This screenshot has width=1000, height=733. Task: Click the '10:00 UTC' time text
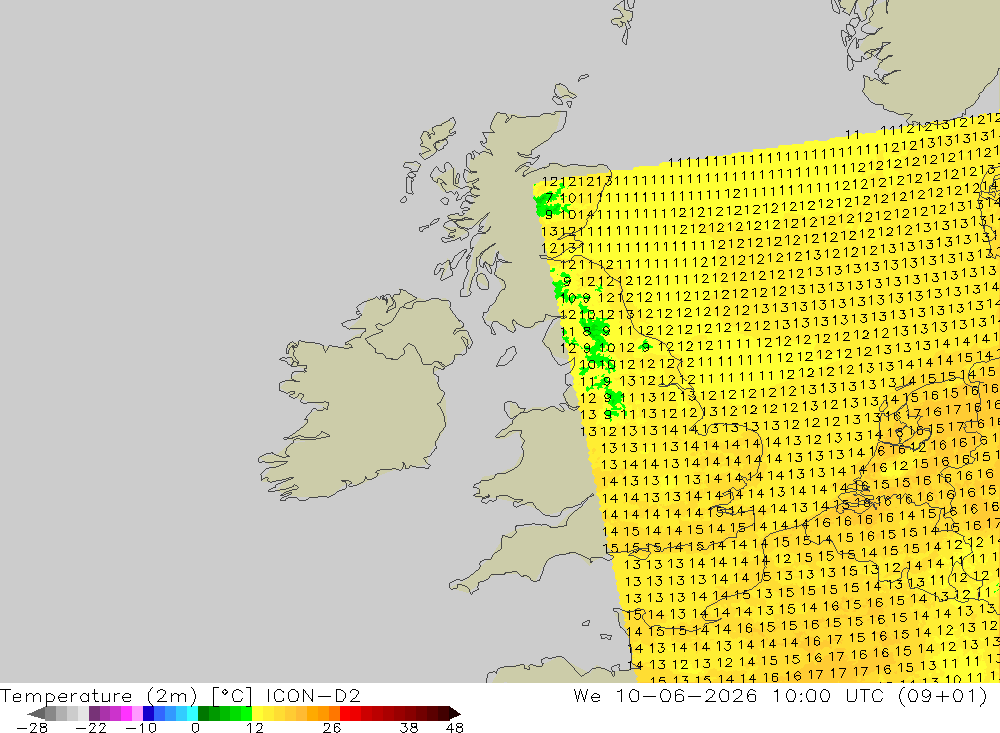pyautogui.click(x=828, y=695)
